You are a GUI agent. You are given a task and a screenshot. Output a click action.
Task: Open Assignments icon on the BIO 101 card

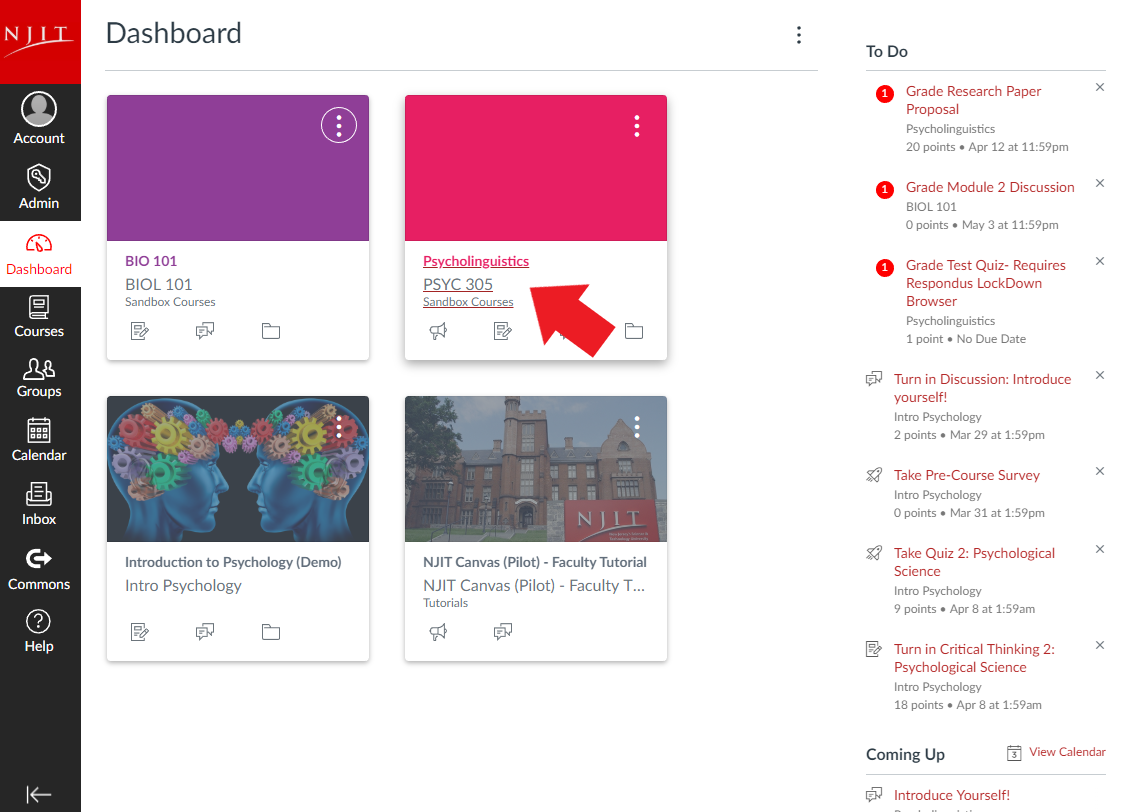pyautogui.click(x=140, y=331)
